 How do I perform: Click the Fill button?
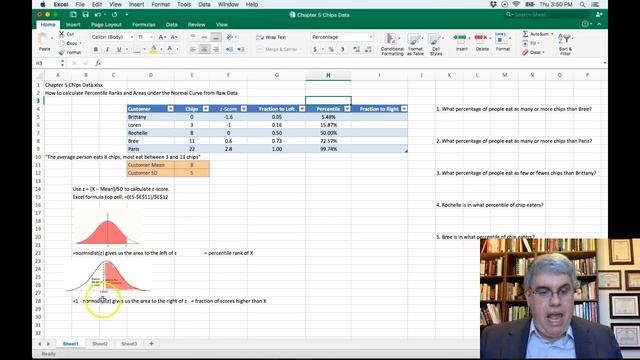[531, 43]
